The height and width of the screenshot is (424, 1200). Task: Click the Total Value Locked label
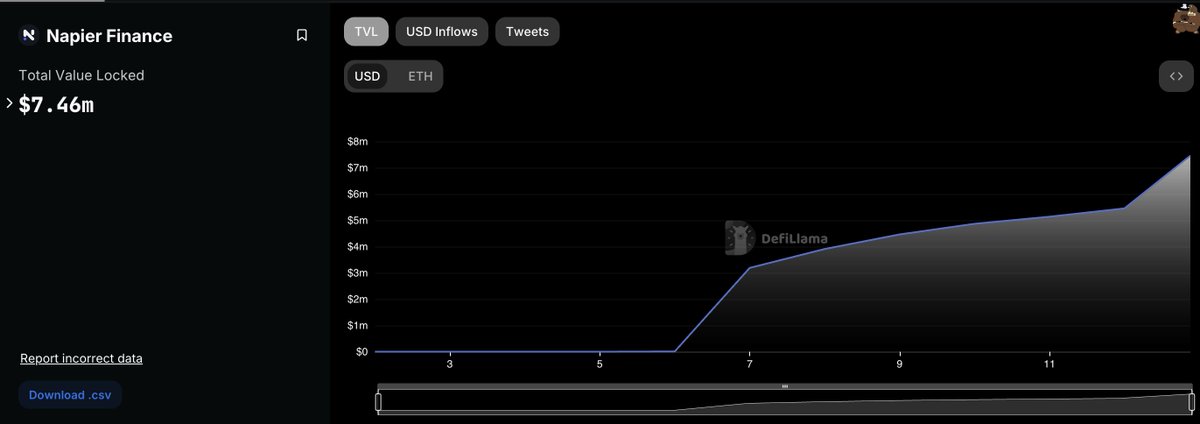(81, 75)
